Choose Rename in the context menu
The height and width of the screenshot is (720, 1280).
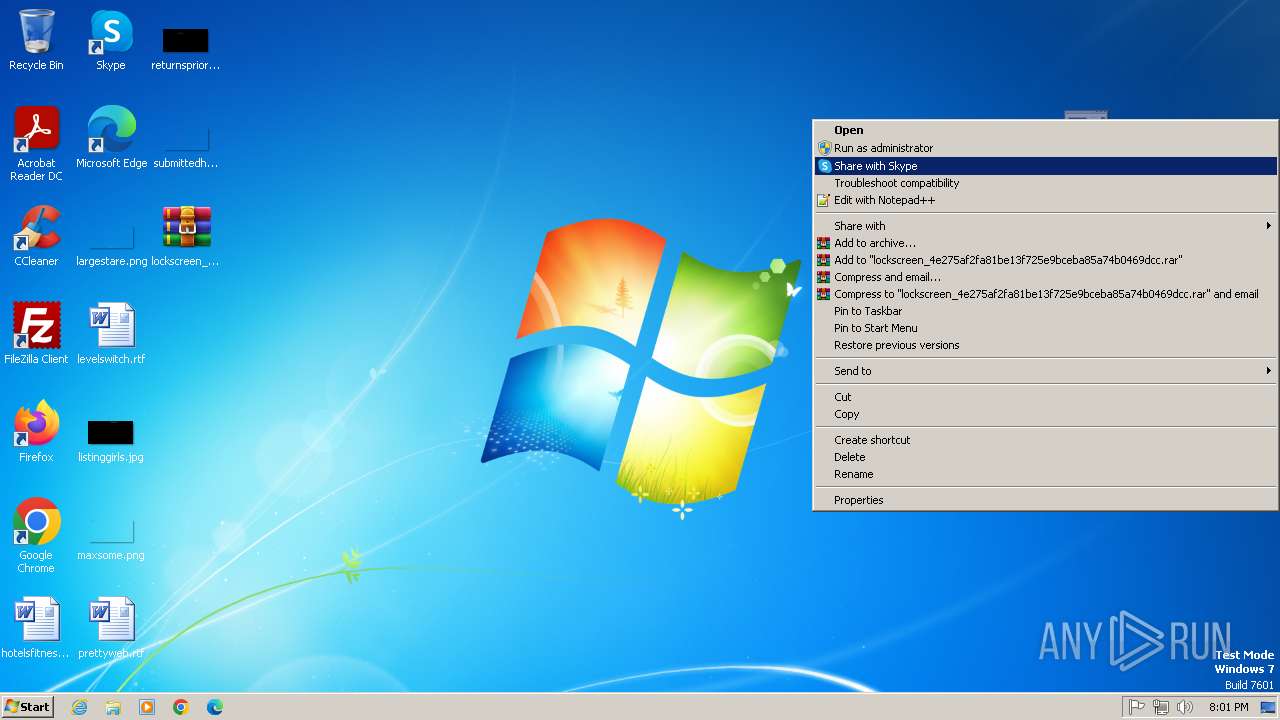(x=1046, y=474)
